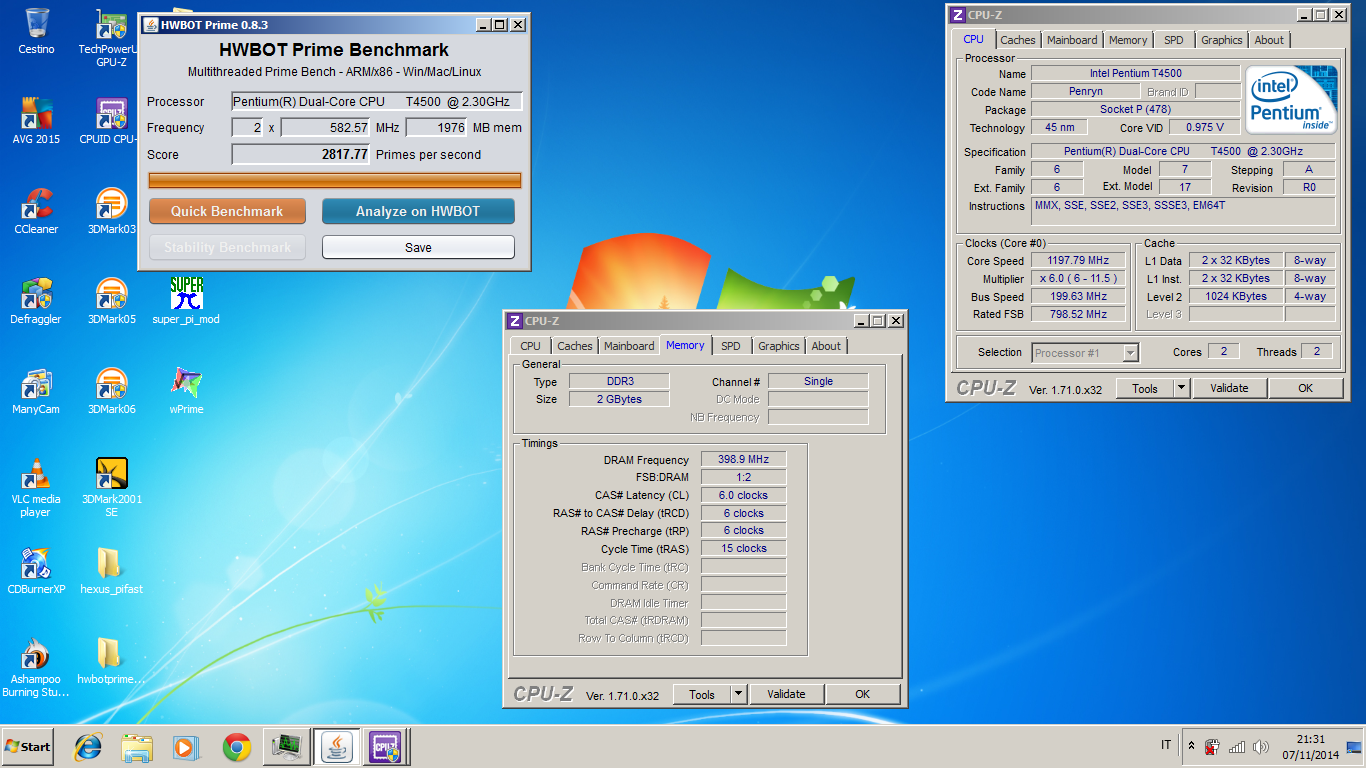Screen dimensions: 1366x768
Task: Click Validate in right CPU-Z window
Action: 1229,388
